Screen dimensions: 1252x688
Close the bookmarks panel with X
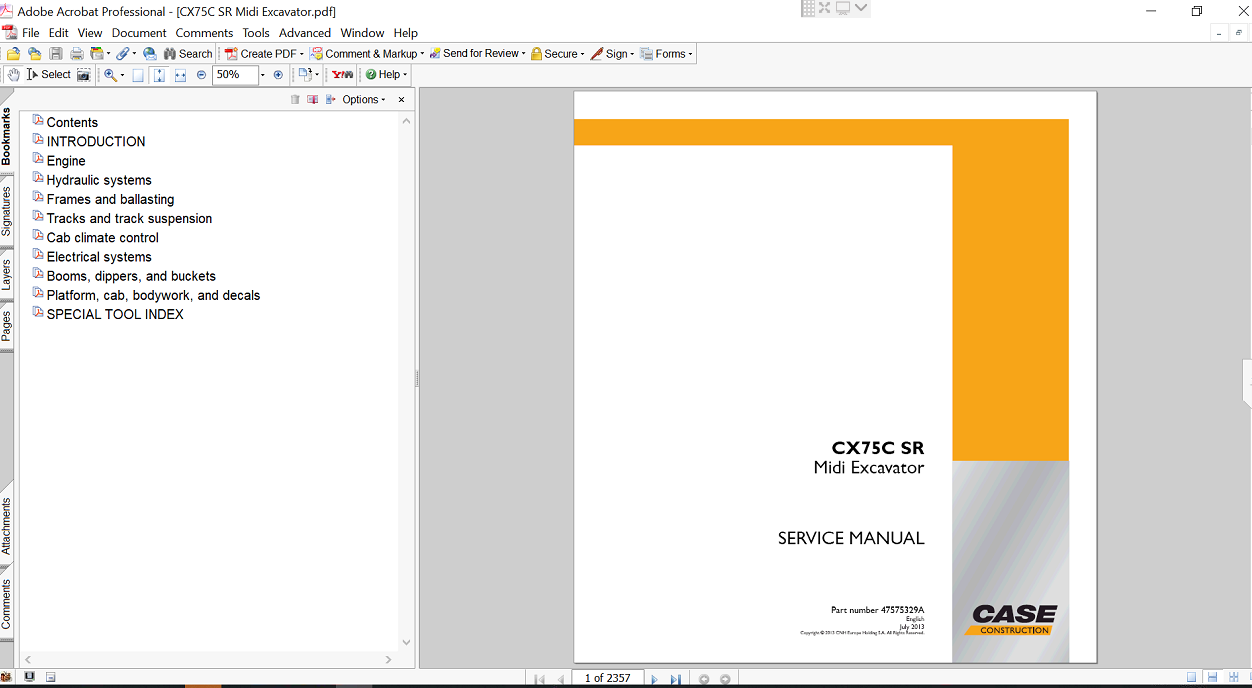(402, 100)
